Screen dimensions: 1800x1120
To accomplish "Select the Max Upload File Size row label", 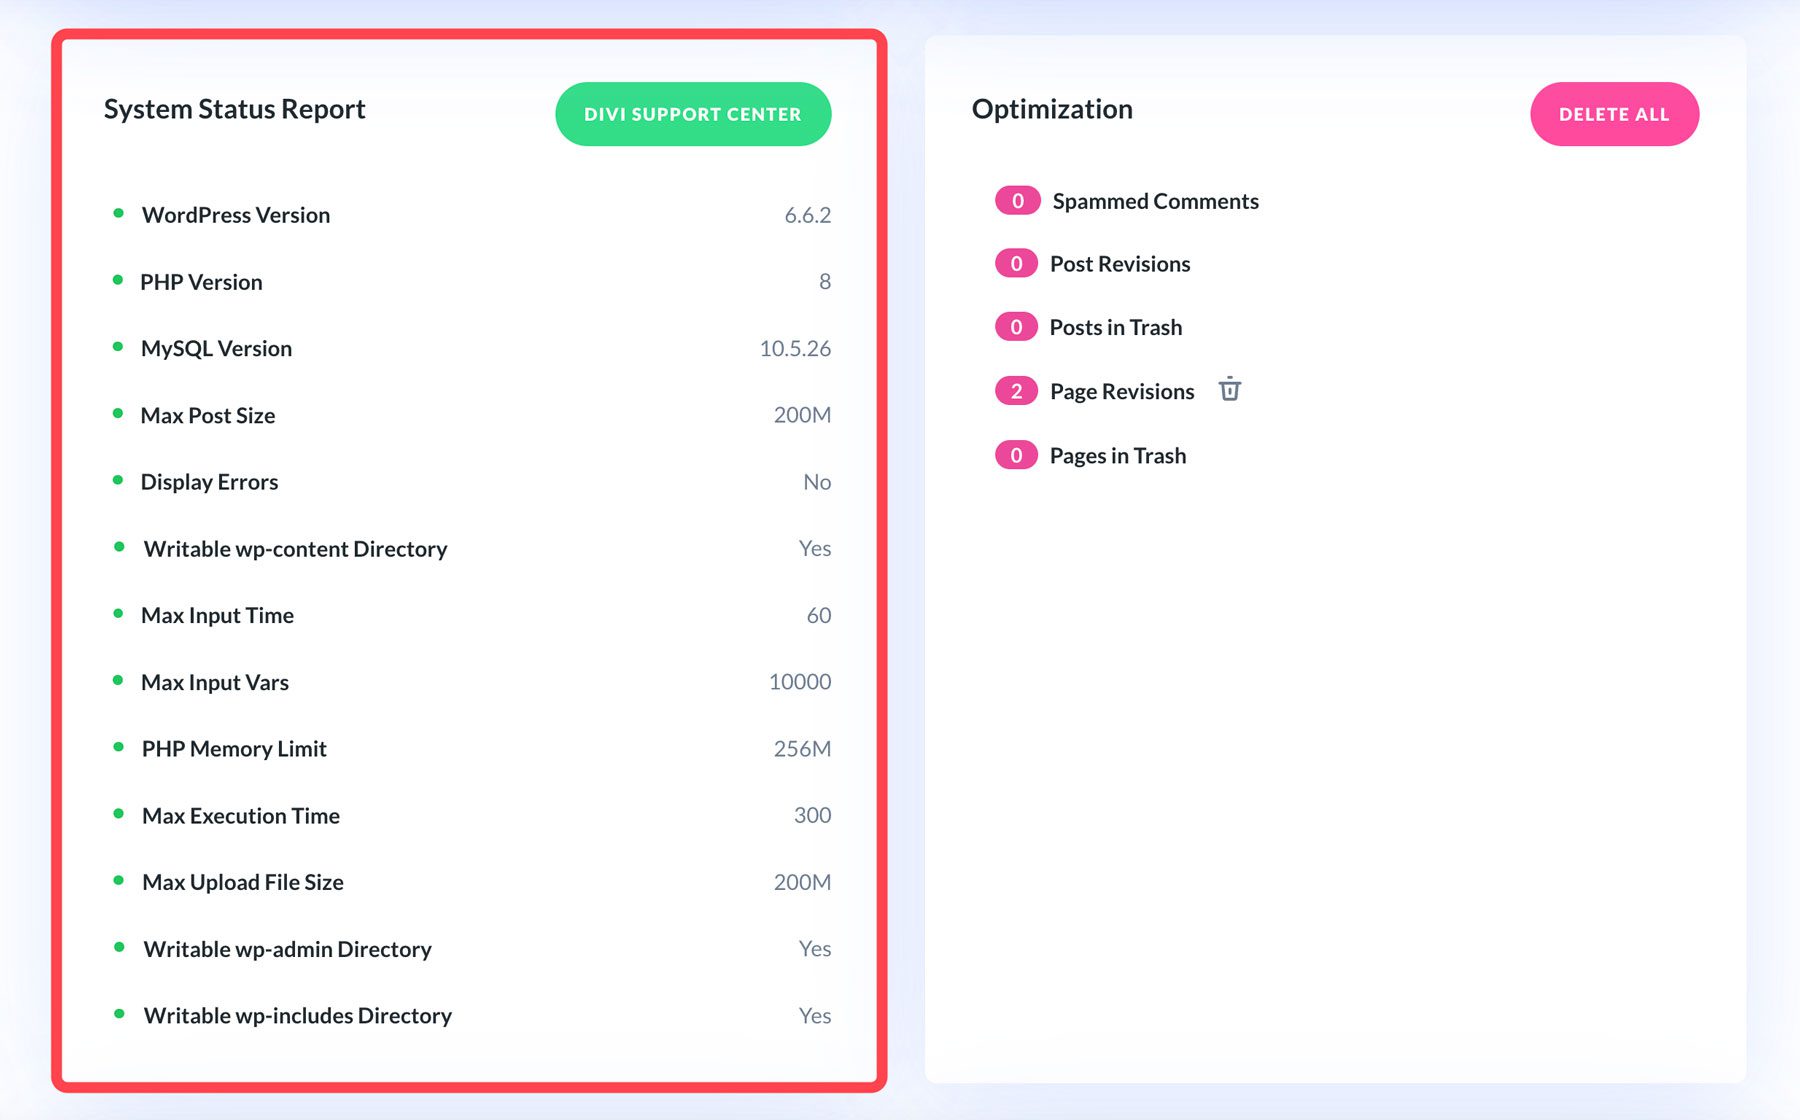I will pyautogui.click(x=243, y=882).
